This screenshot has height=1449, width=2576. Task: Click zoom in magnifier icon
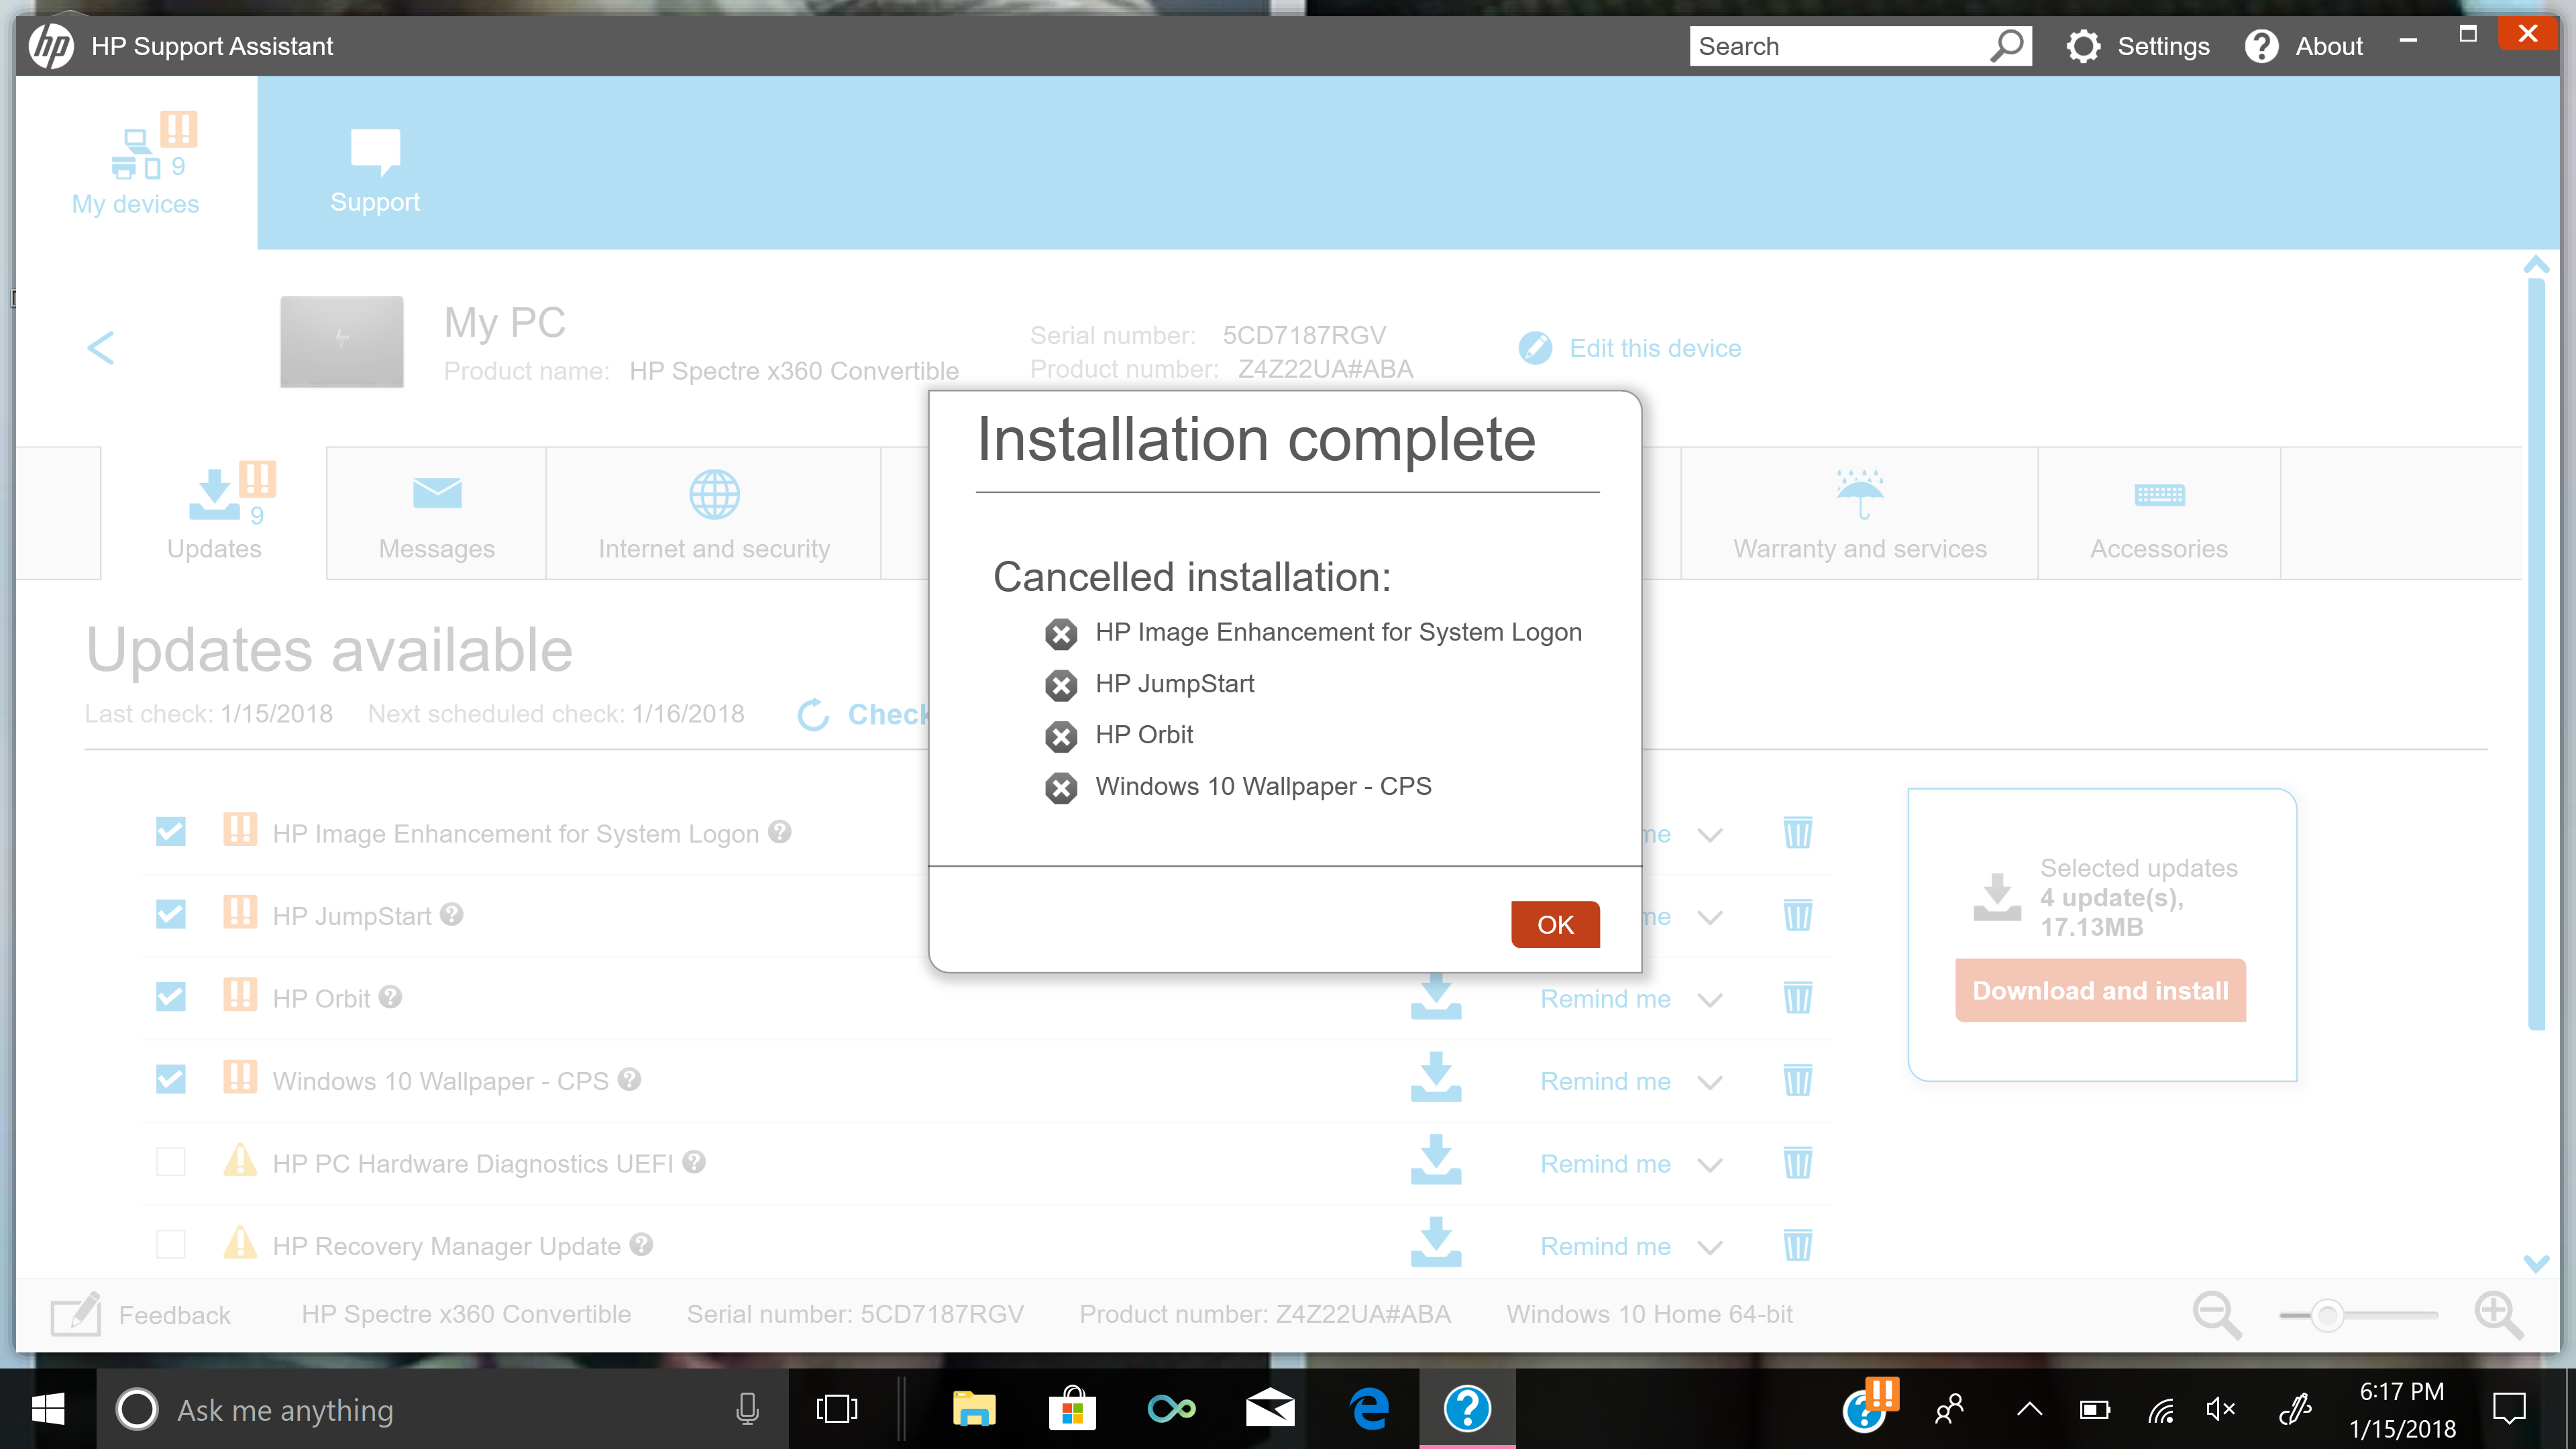click(x=2499, y=1315)
